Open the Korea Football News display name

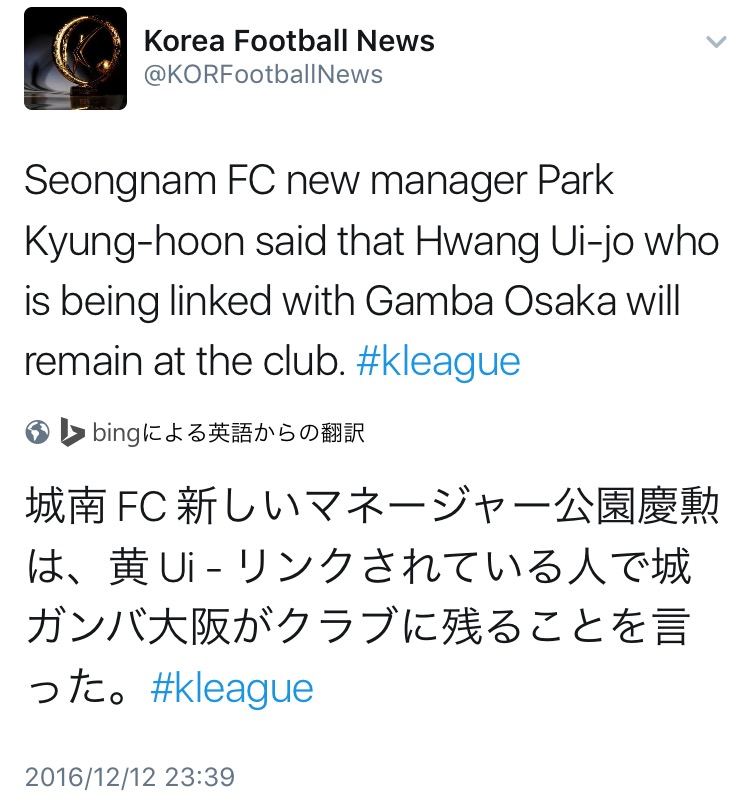(x=289, y=41)
